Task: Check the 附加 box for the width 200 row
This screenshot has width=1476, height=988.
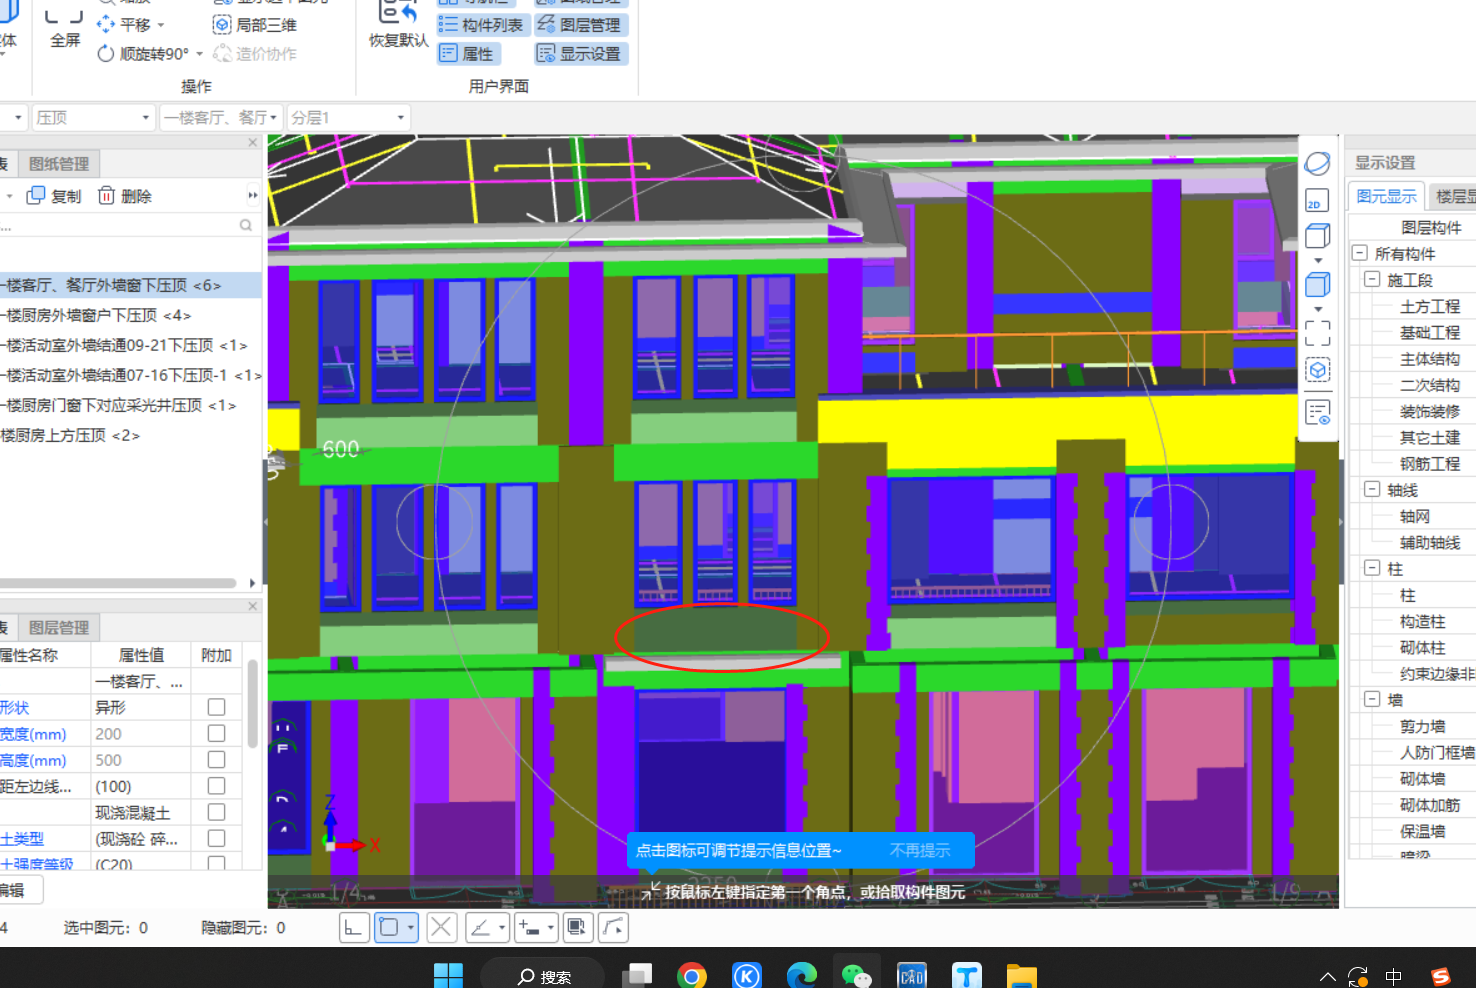Action: pos(216,733)
